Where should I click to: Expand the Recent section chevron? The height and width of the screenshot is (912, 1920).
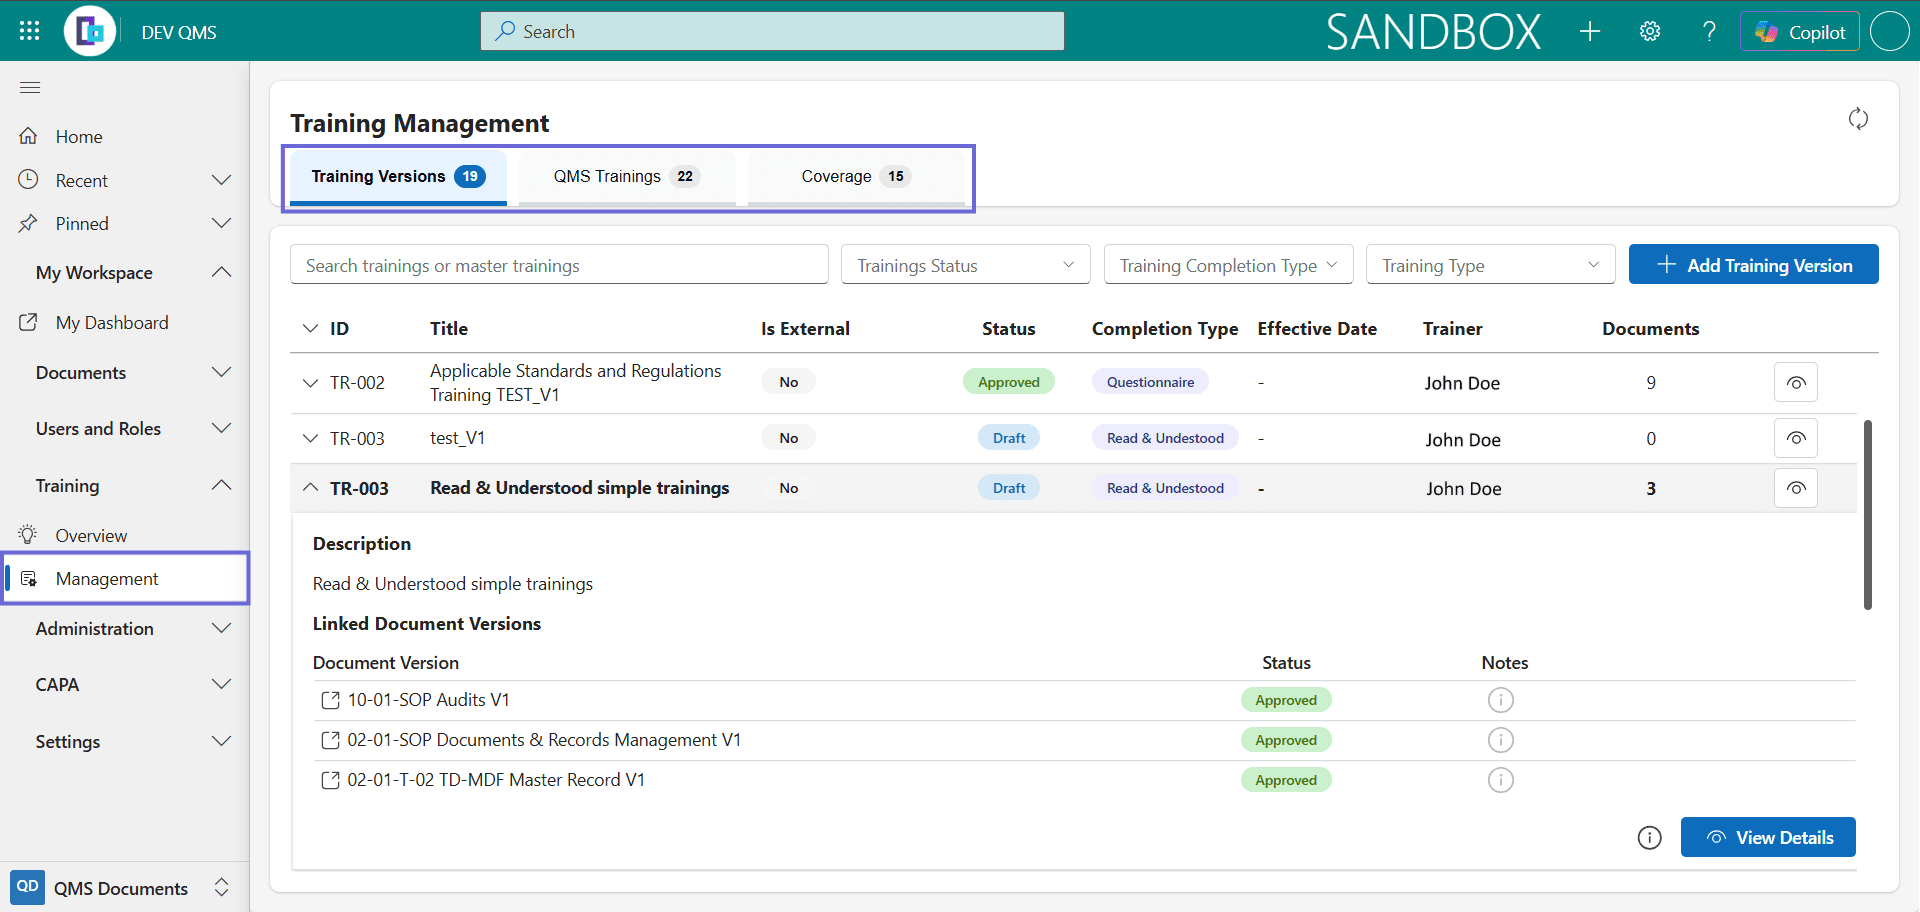click(221, 180)
